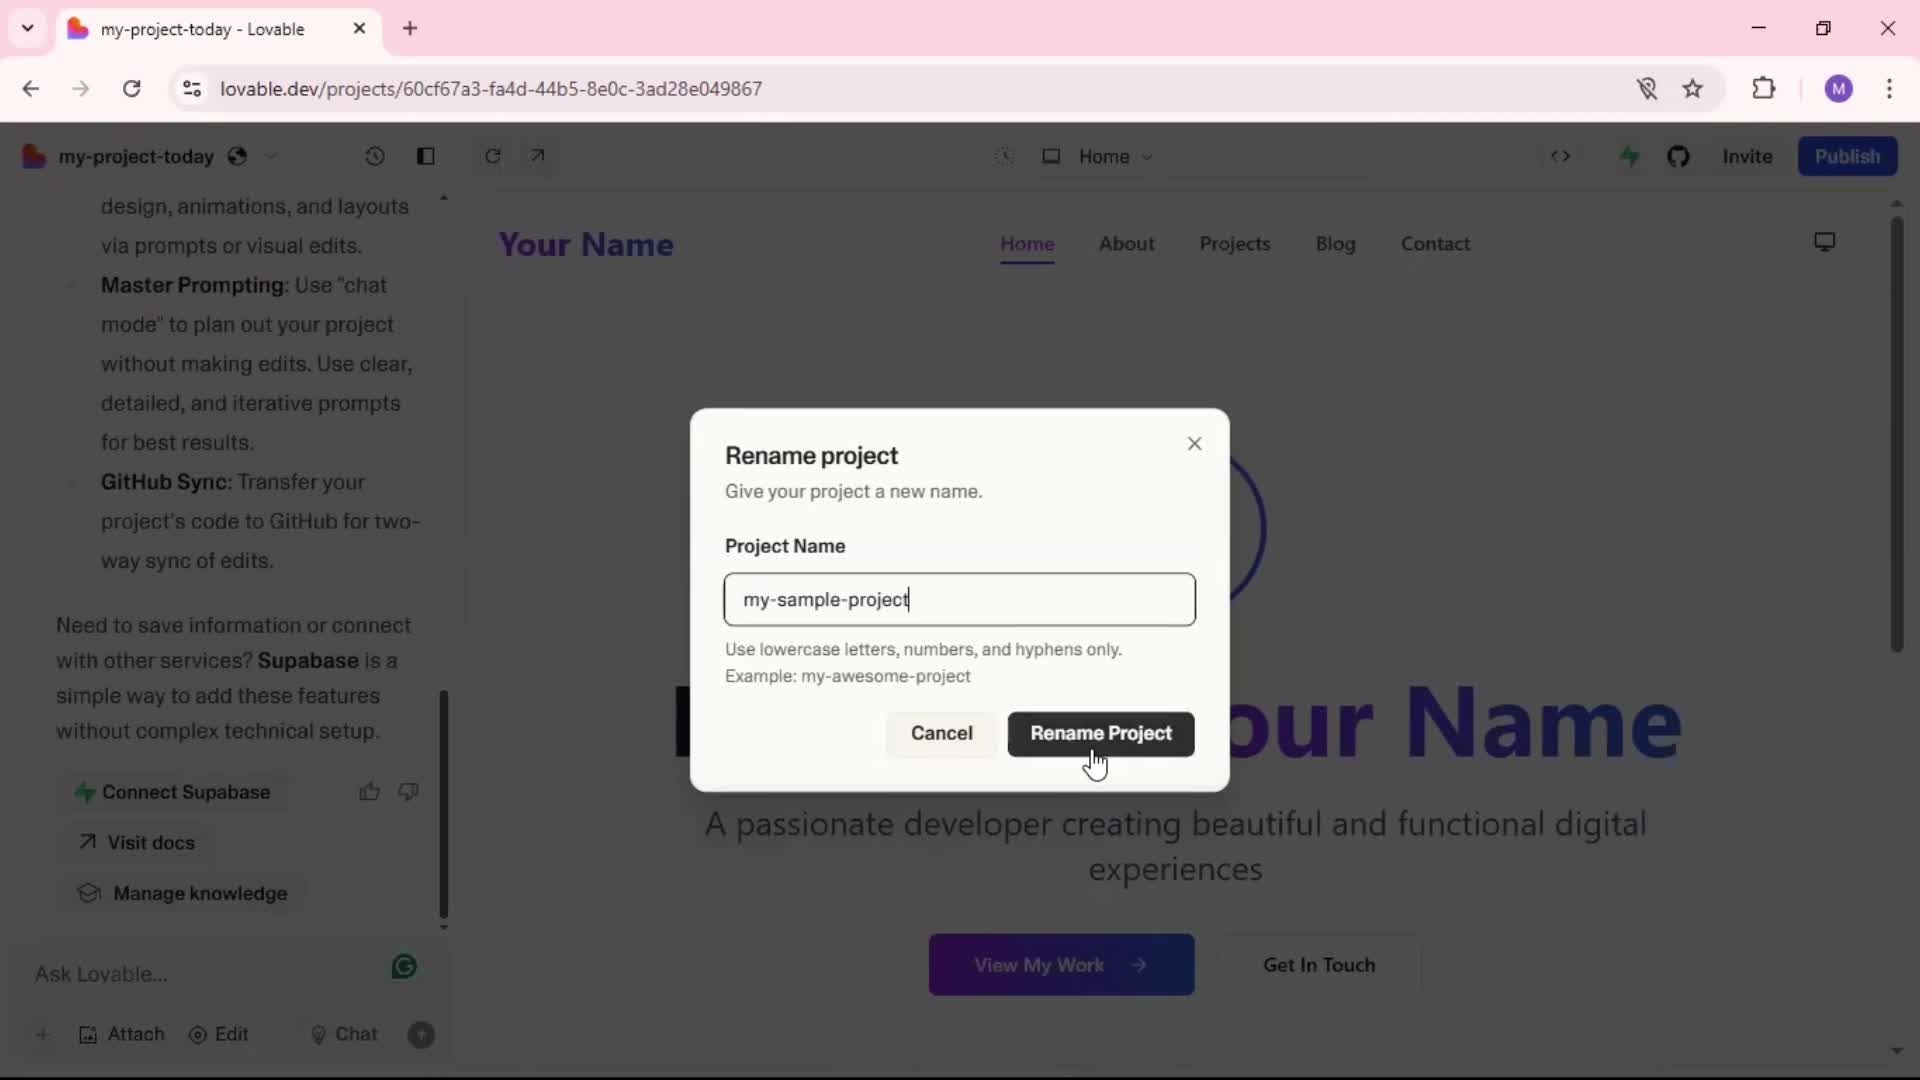This screenshot has height=1080, width=1920.
Task: Bookmark this page with star icon
Action: click(x=1692, y=89)
